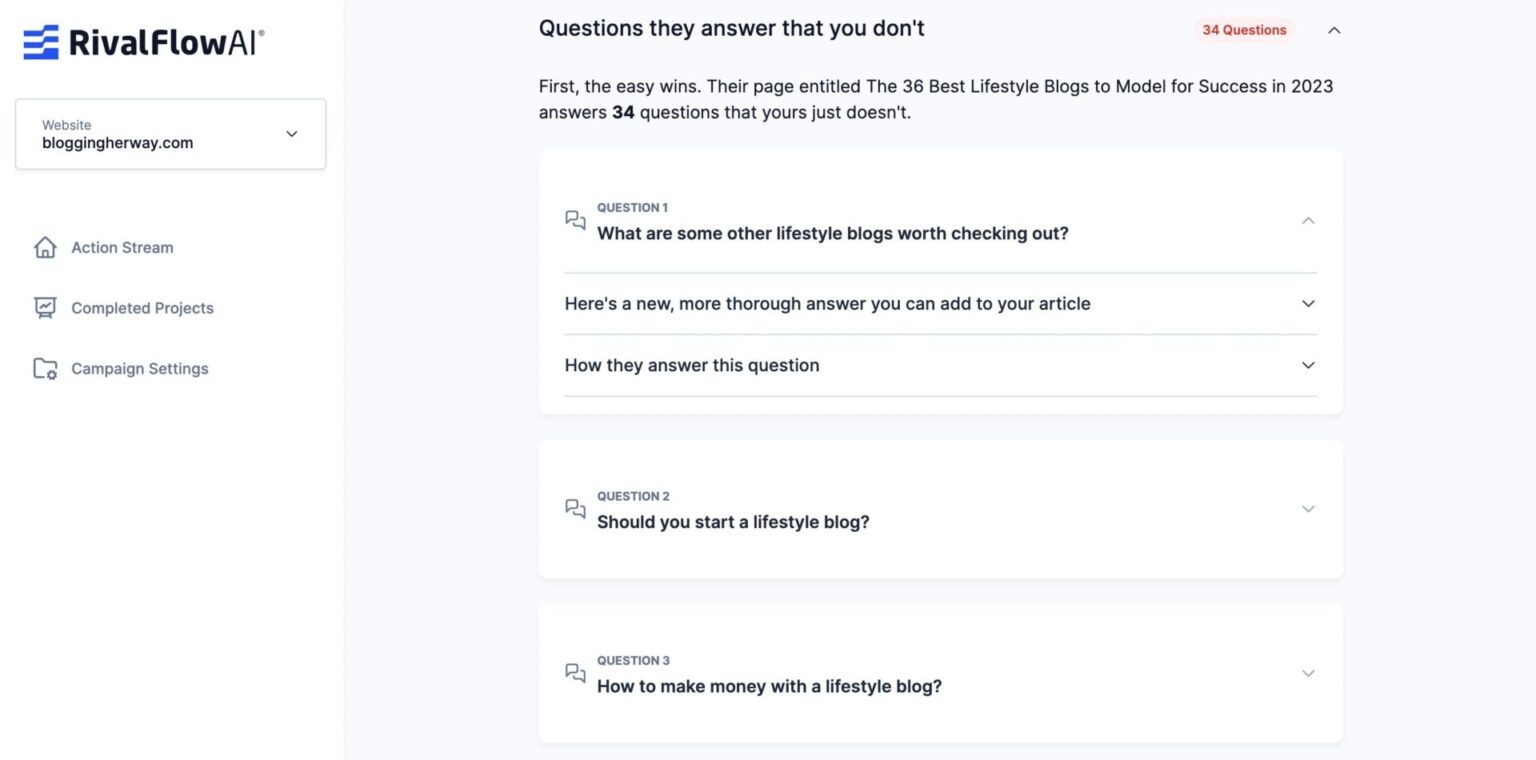Click the speech-bubble icon beside Question 3
Viewport: 1536px width, 760px height.
pos(574,673)
